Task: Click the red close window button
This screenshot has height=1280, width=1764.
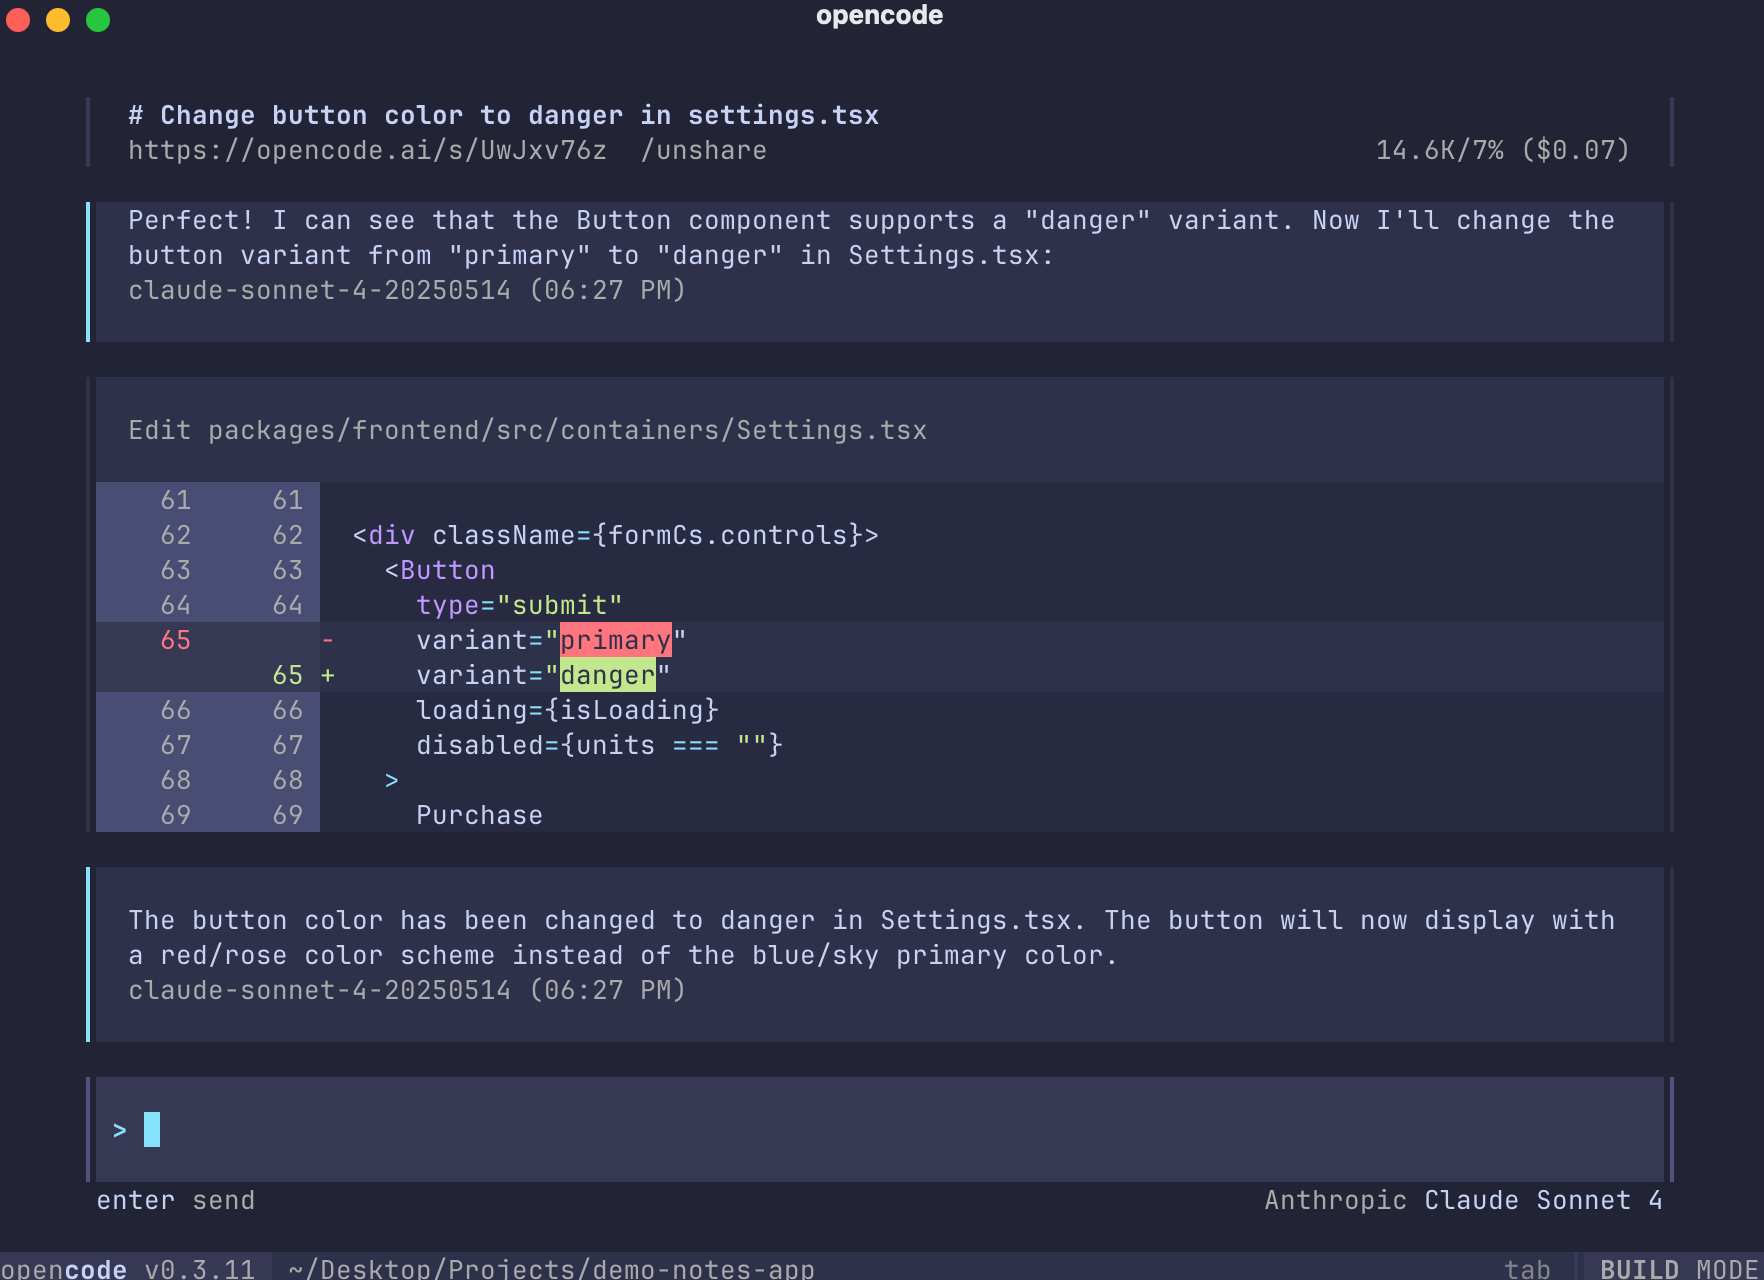Action: point(18,19)
